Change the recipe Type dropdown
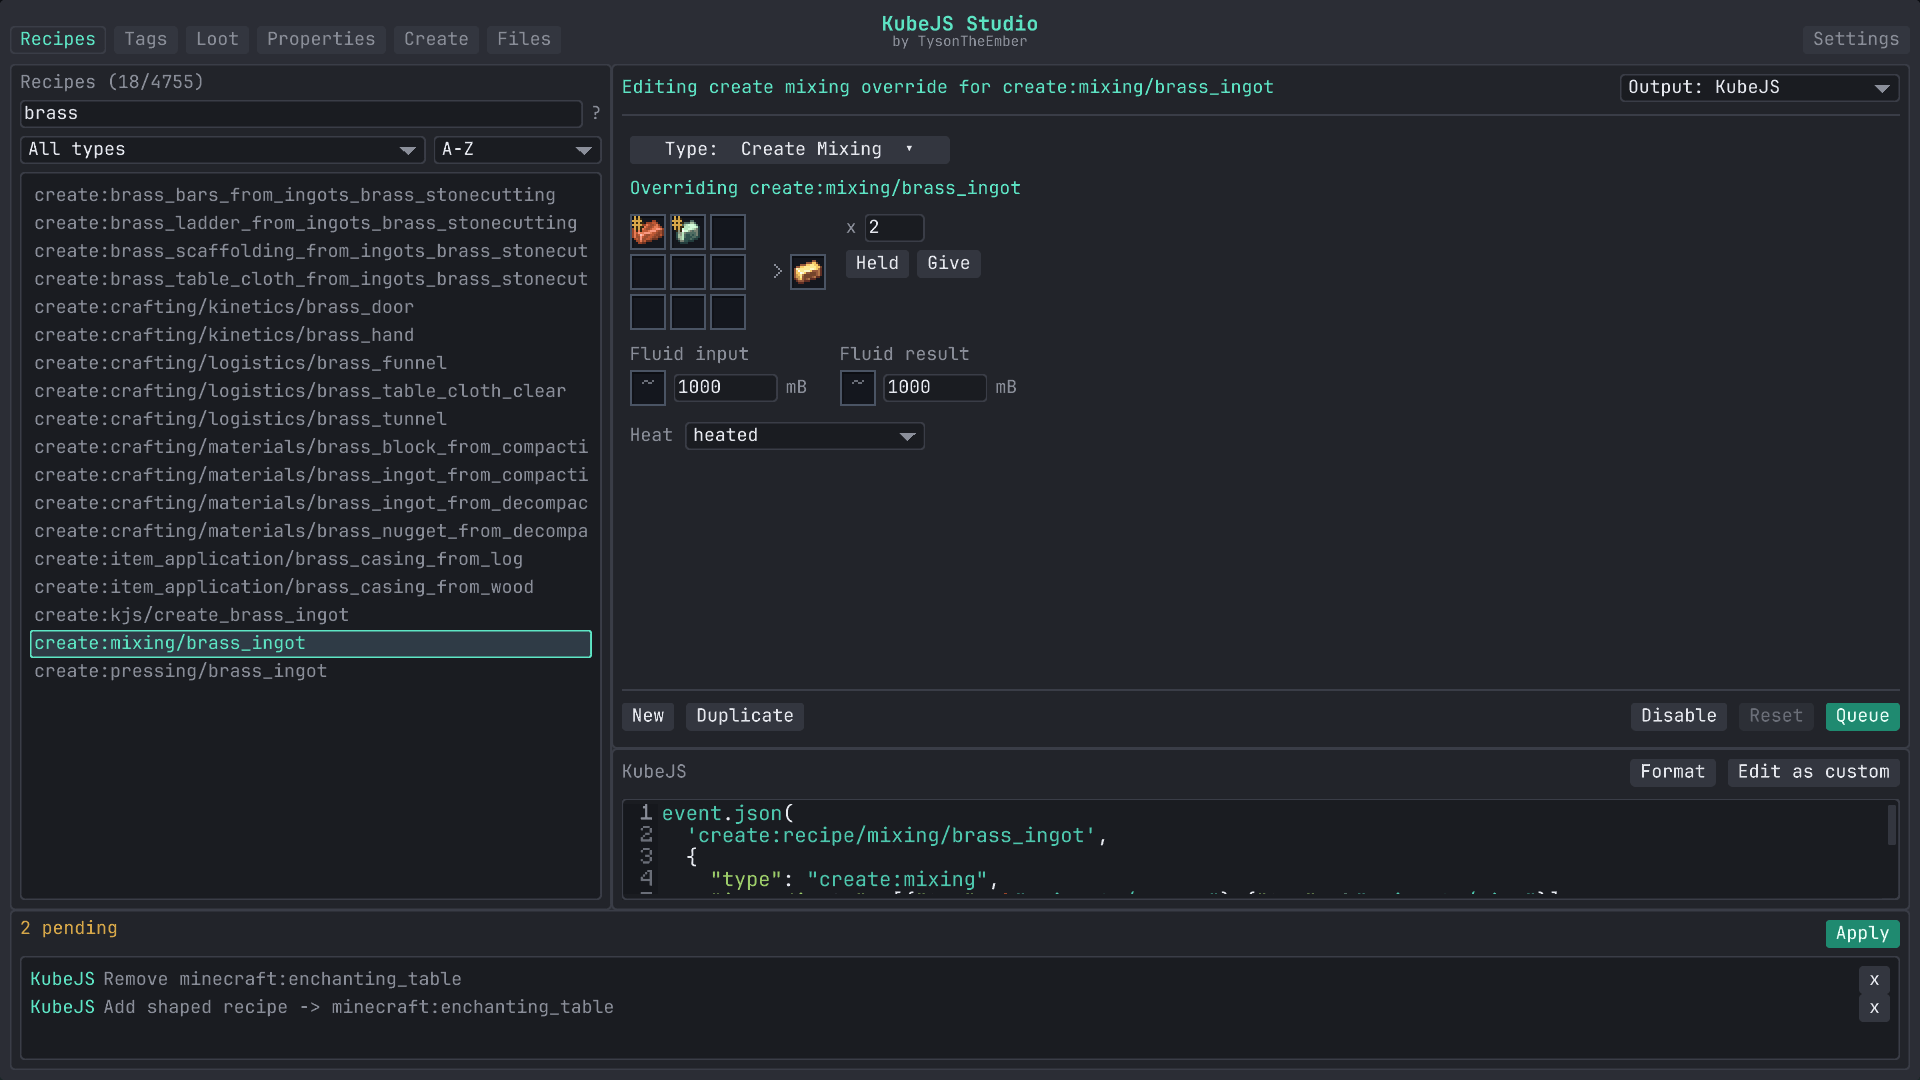The image size is (1920, 1080). (789, 150)
